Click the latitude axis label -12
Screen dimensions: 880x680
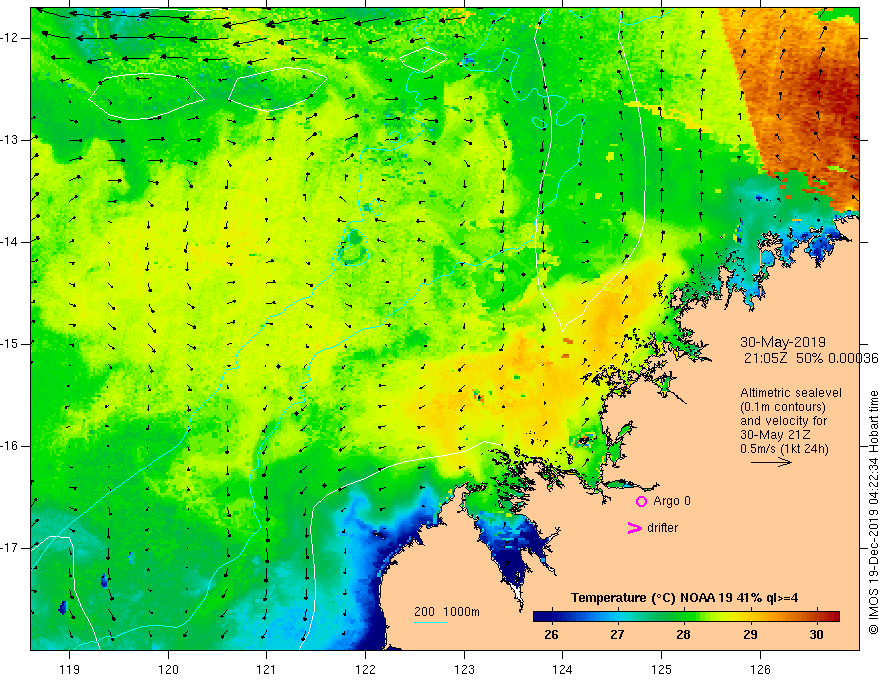click(x=10, y=38)
